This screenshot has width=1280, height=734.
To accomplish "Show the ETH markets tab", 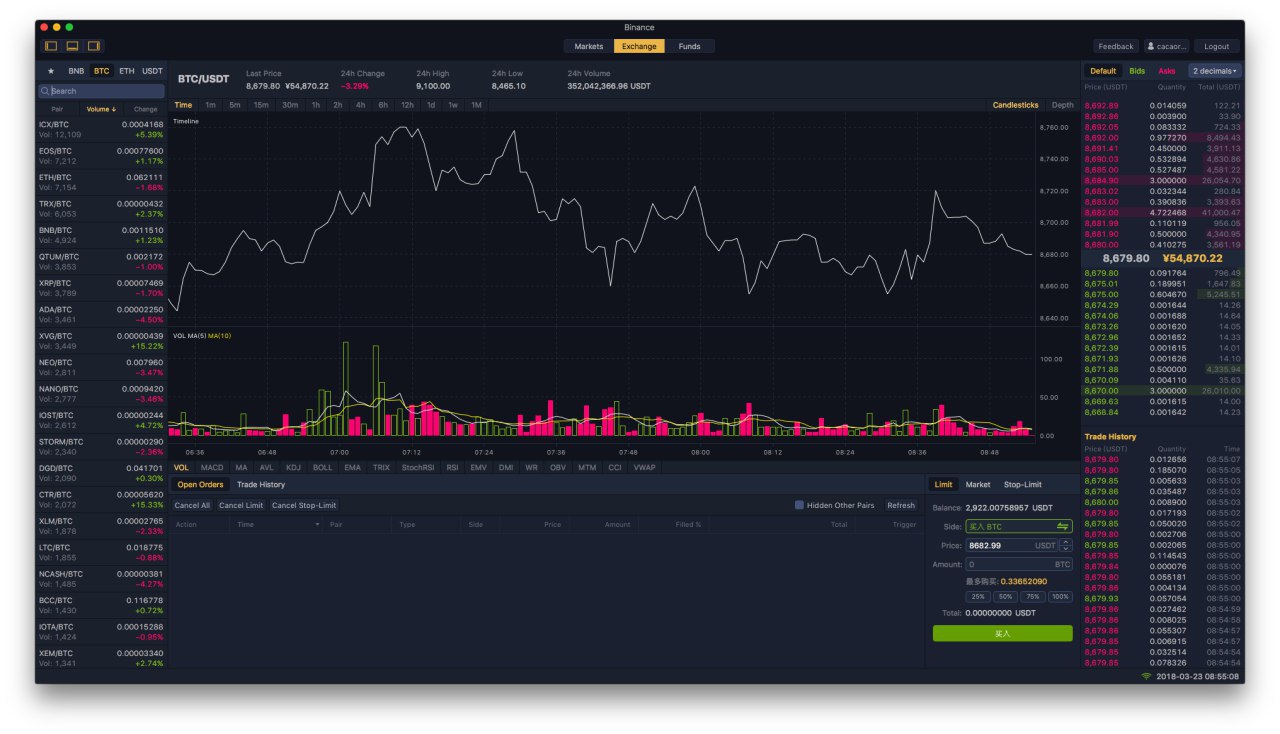I will coord(127,71).
